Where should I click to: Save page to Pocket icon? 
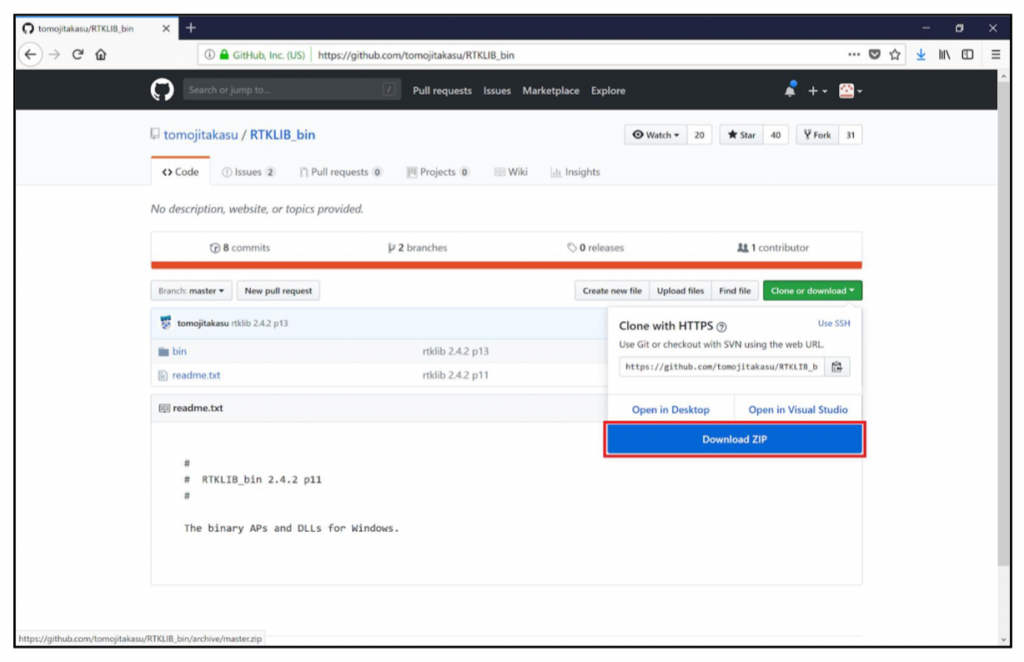[x=874, y=55]
